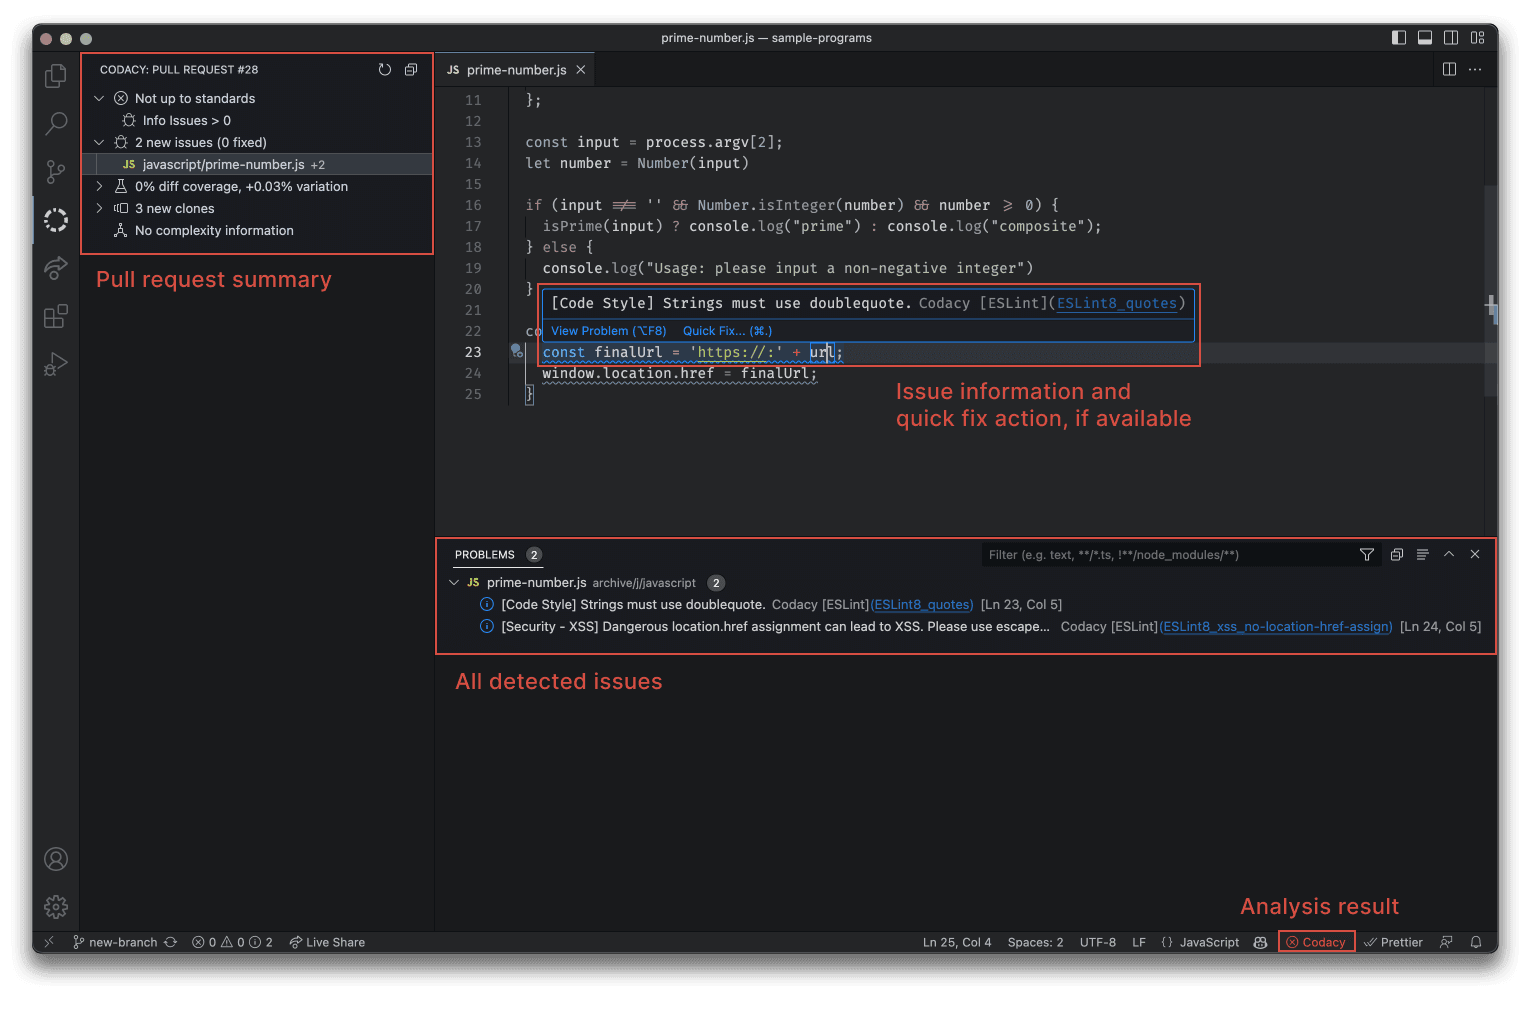Collapse the 'Not up to standards' section
This screenshot has height=1011, width=1534.
[x=99, y=98]
